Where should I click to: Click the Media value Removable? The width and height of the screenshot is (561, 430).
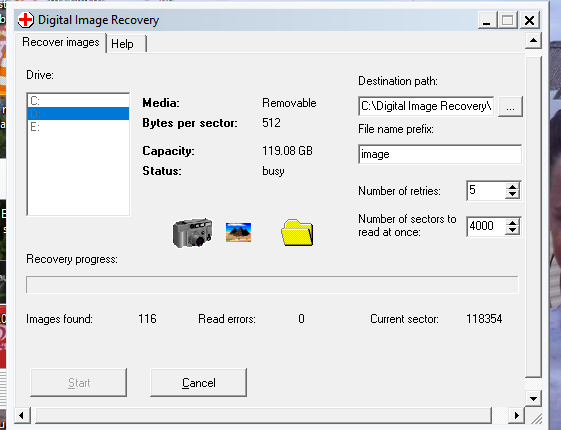pos(289,103)
